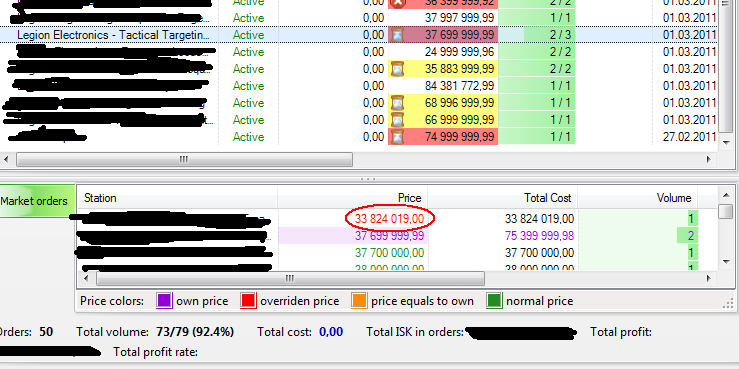Click the 35 883 999,99 price cell
This screenshot has width=739, height=369.
460,69
